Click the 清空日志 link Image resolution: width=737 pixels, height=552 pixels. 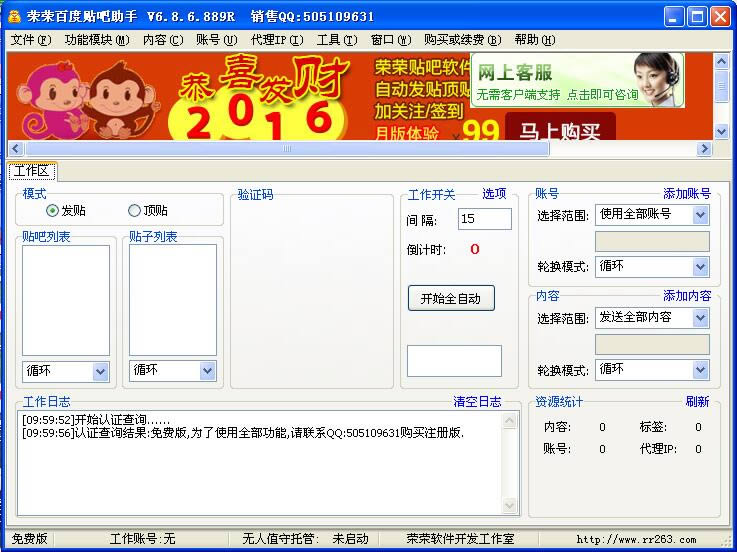coord(477,402)
